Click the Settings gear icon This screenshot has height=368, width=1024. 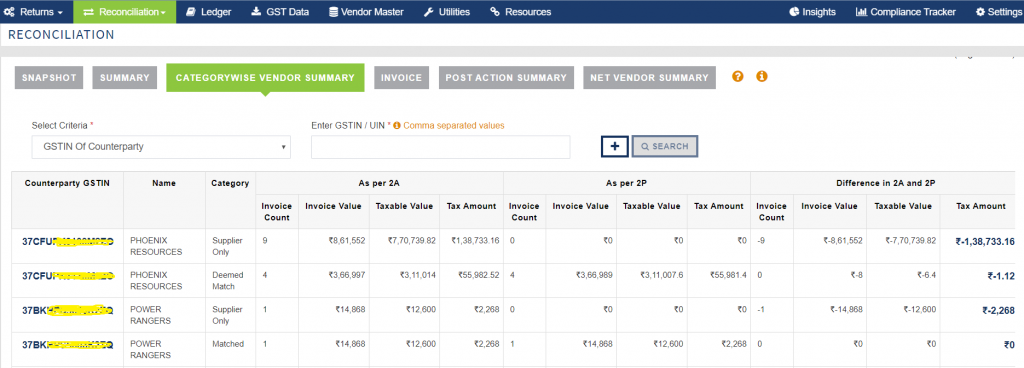[981, 12]
